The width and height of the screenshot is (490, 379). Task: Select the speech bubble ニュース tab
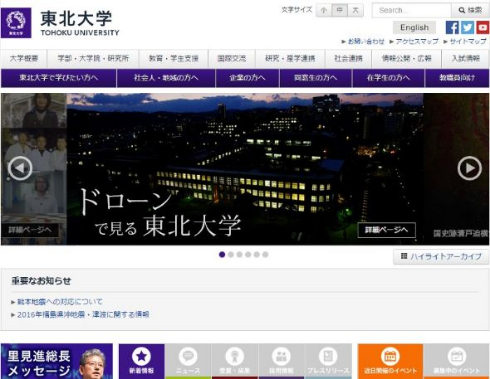tap(188, 361)
